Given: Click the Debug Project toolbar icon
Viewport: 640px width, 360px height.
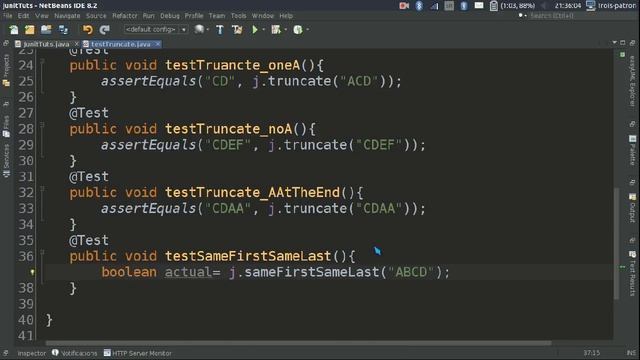Looking at the screenshot, I should click(x=276, y=30).
